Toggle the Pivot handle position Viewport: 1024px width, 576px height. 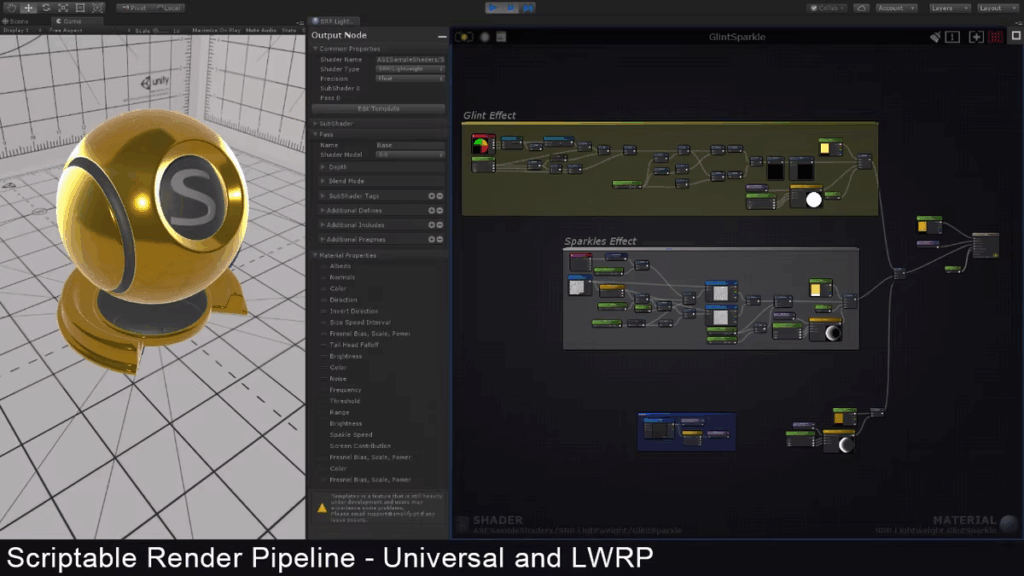(x=134, y=8)
